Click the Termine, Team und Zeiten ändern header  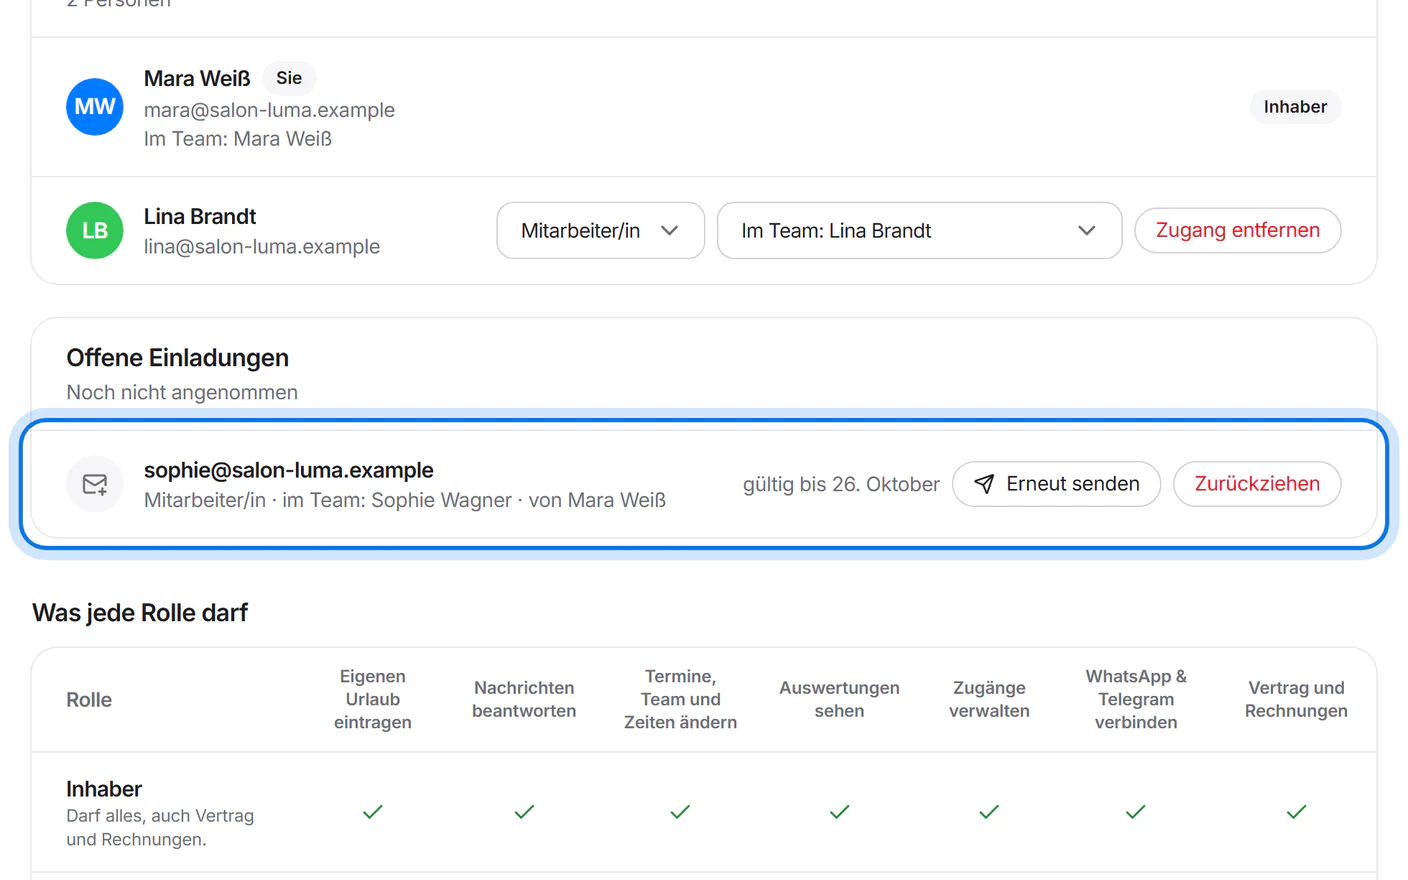pyautogui.click(x=680, y=700)
